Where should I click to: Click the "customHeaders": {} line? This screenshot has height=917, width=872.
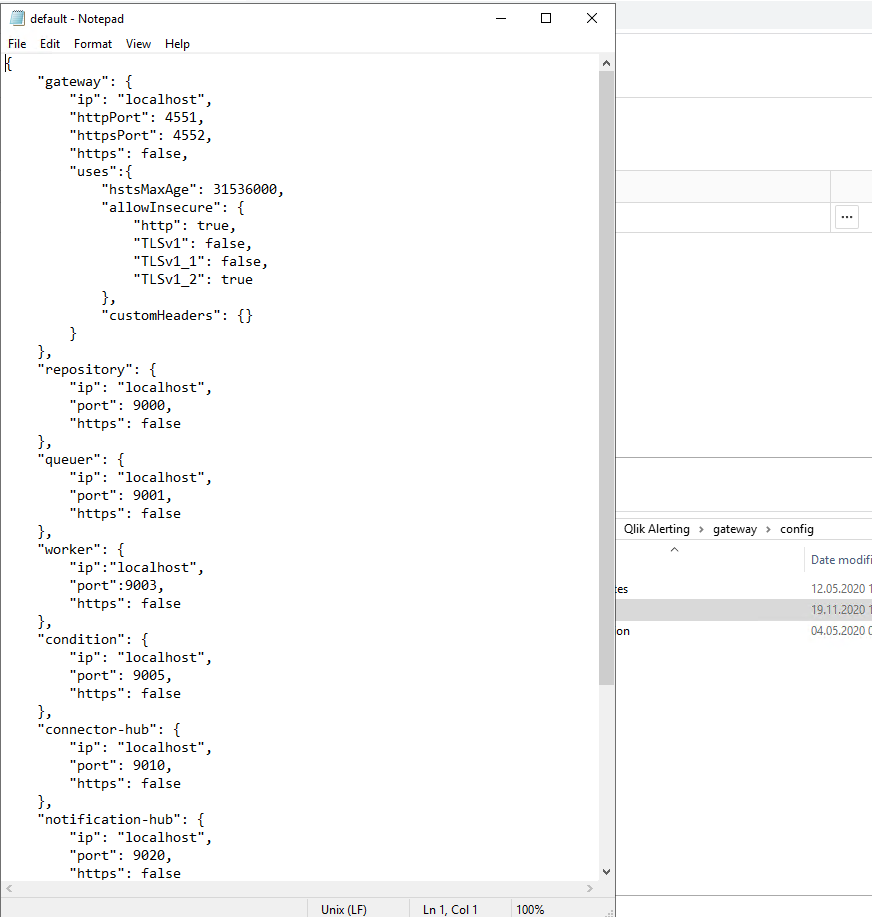(177, 316)
